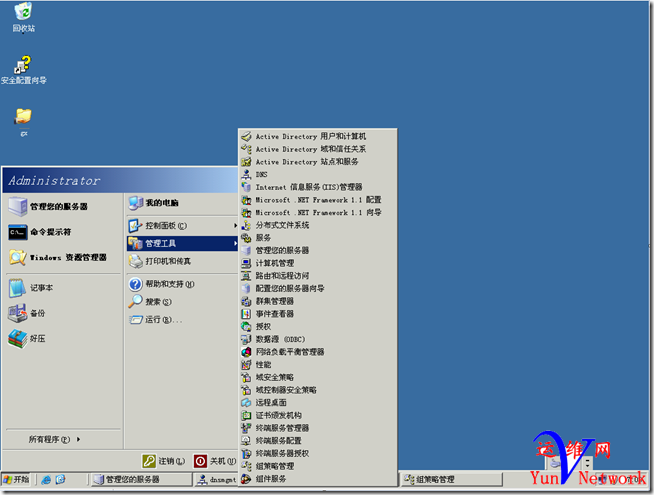Click the 网络负载平衡管理器 icon
The width and height of the screenshot is (654, 495).
point(246,352)
